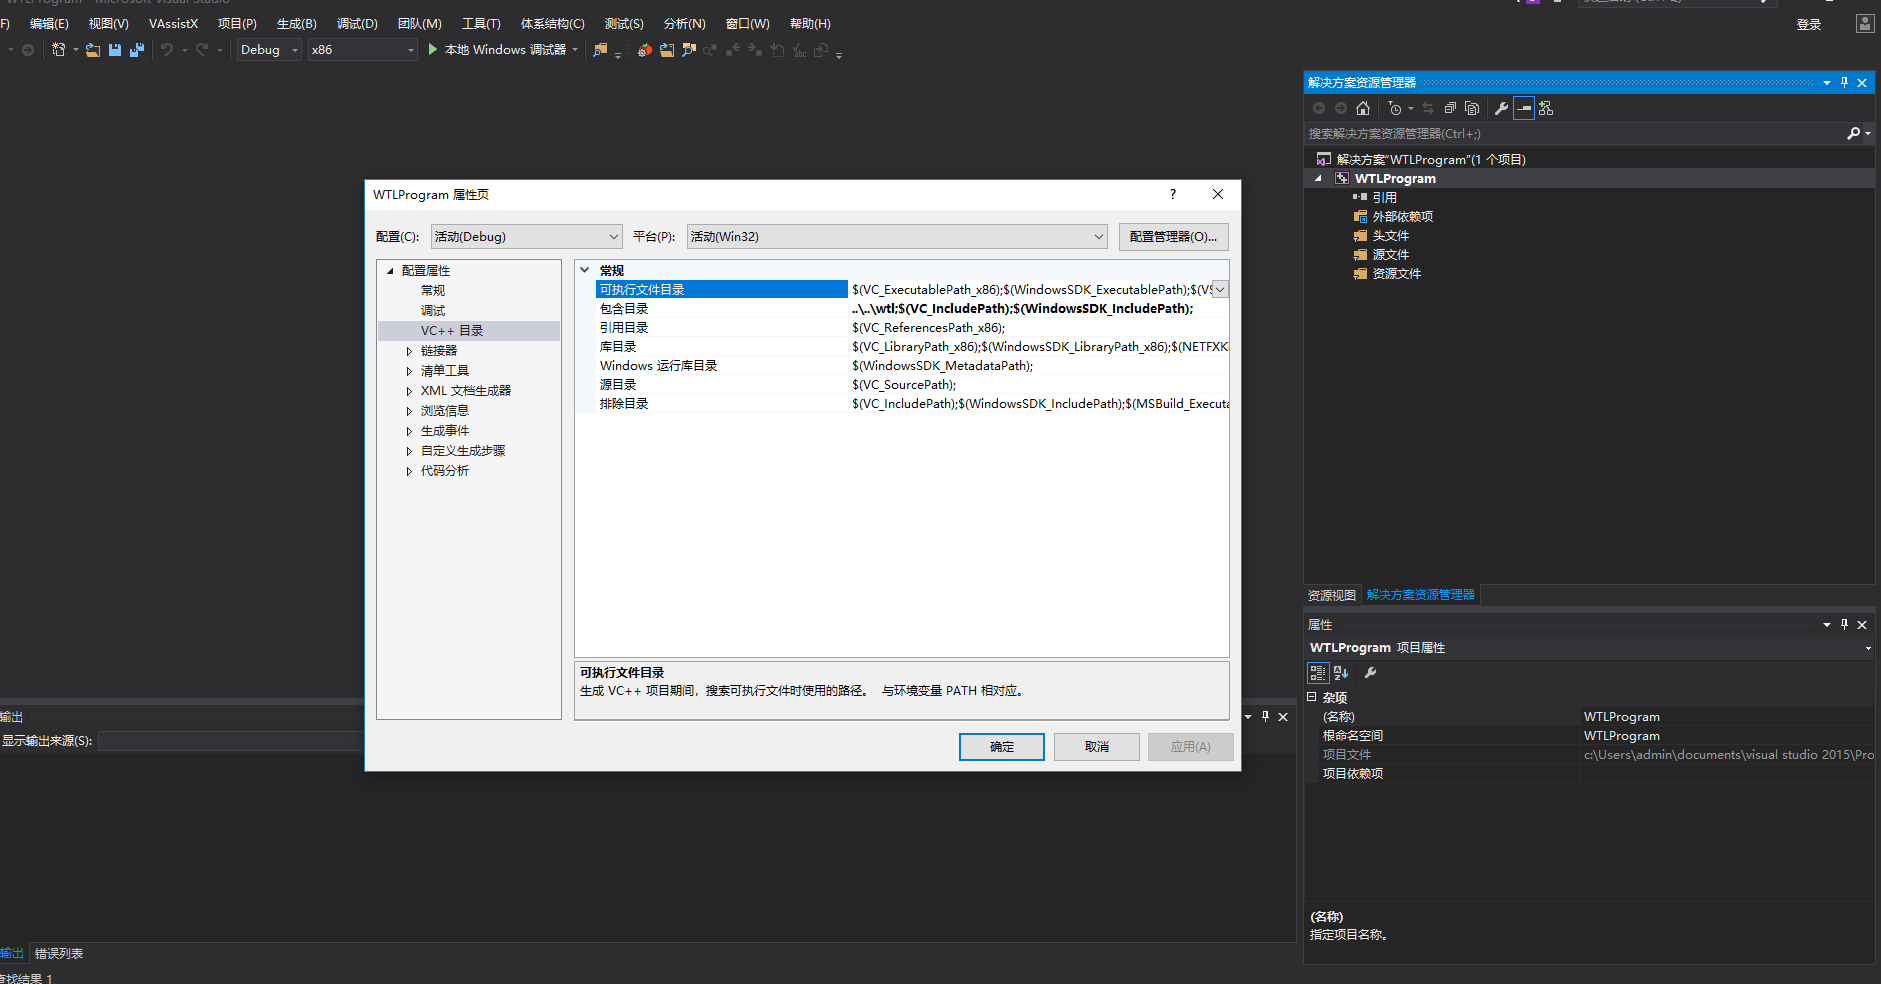Image resolution: width=1881 pixels, height=984 pixels.
Task: Click the wrench Properties icon in Solution Explorer
Action: (x=1501, y=108)
